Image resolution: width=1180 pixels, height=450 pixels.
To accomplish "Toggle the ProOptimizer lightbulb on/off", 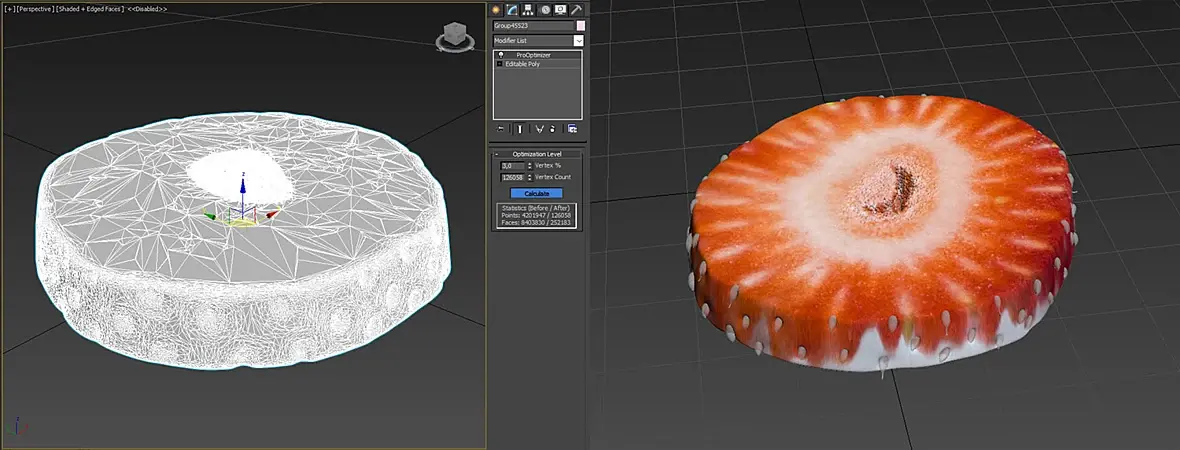I will click(x=500, y=55).
